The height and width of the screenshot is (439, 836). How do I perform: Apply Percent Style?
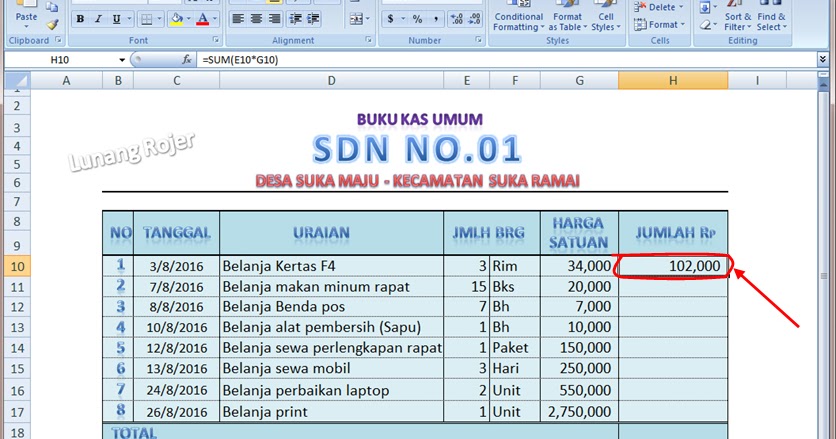[x=417, y=19]
